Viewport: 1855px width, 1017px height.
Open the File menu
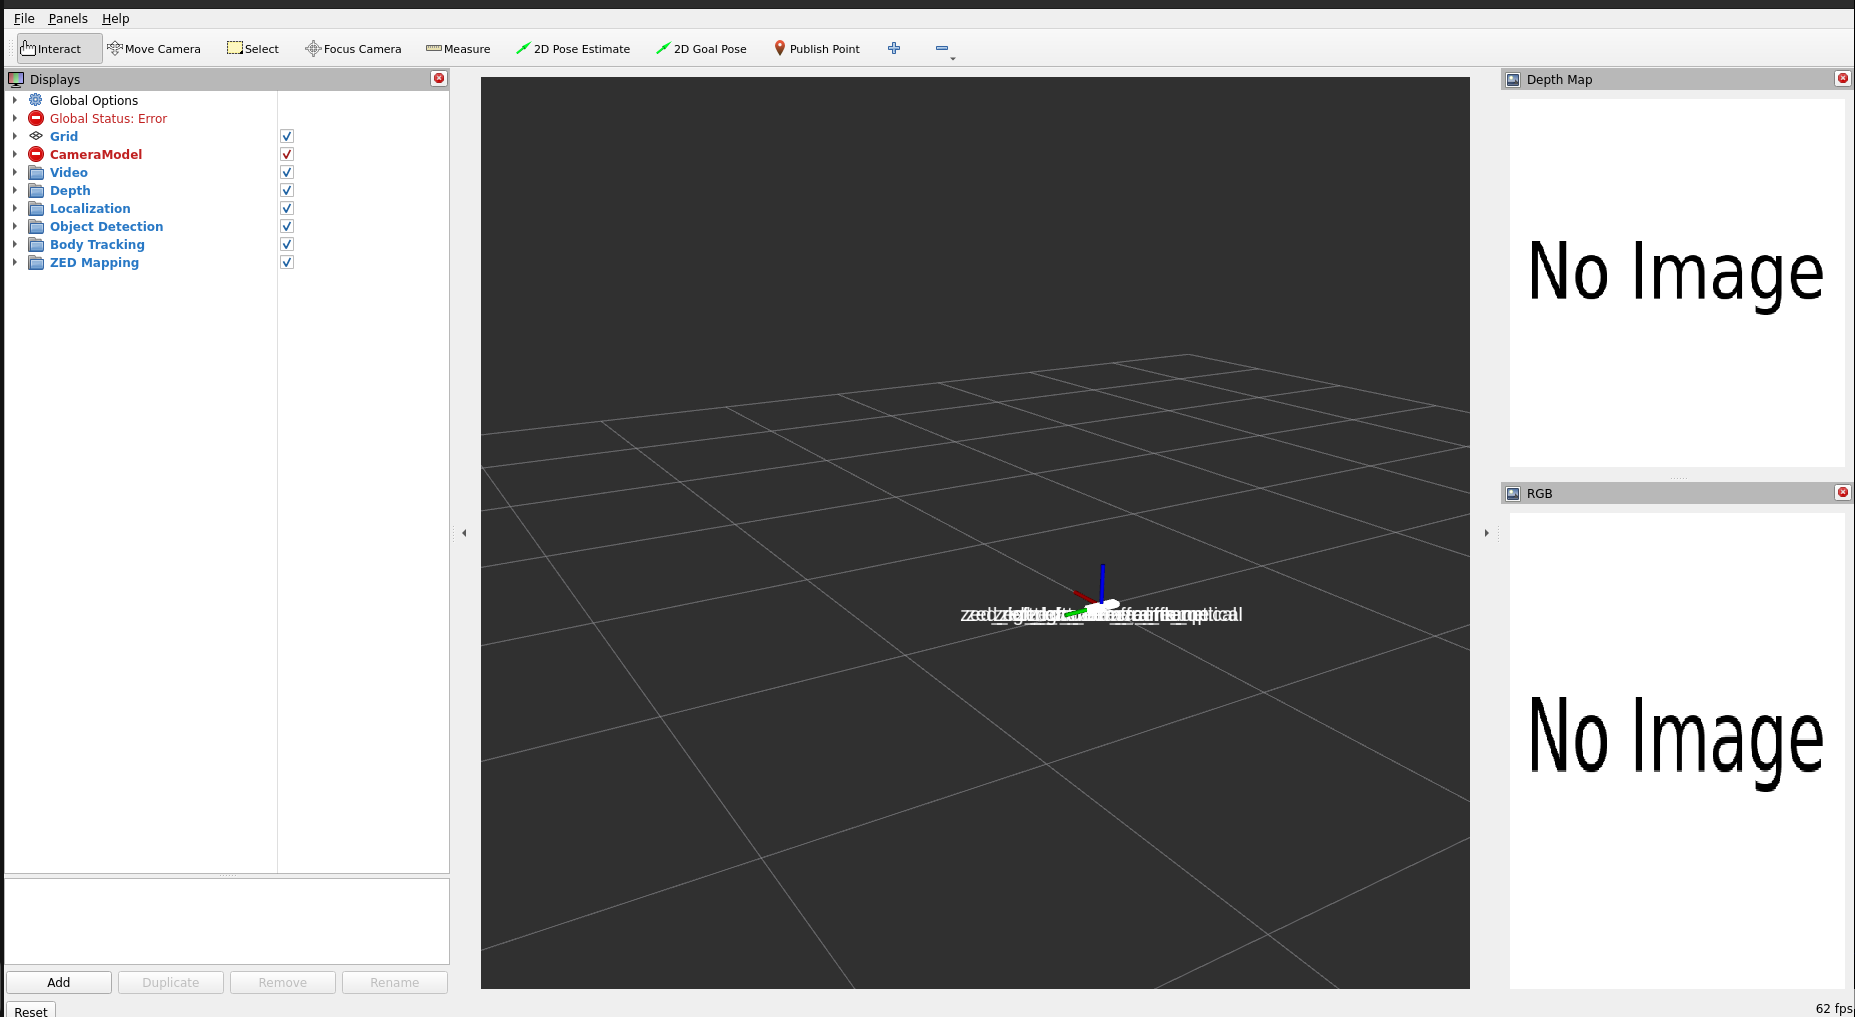[24, 19]
